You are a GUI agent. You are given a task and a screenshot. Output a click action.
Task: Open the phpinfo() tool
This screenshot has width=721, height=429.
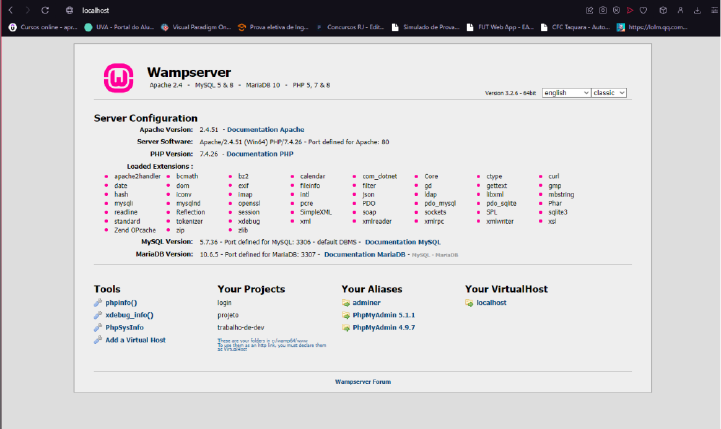[121, 303]
